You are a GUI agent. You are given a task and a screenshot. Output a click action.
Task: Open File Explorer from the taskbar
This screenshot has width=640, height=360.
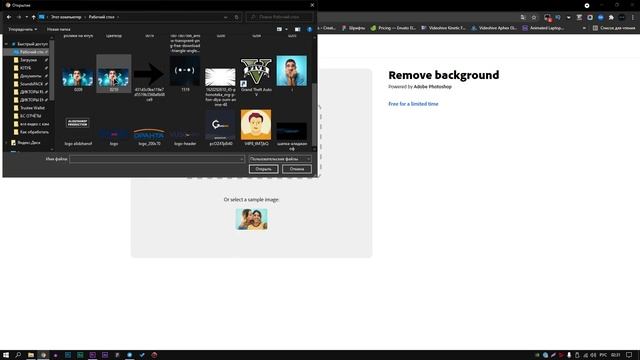tap(31, 355)
